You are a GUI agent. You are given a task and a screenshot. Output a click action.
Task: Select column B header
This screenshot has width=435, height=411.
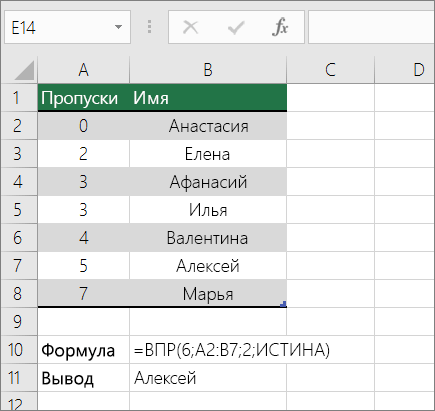(208, 70)
